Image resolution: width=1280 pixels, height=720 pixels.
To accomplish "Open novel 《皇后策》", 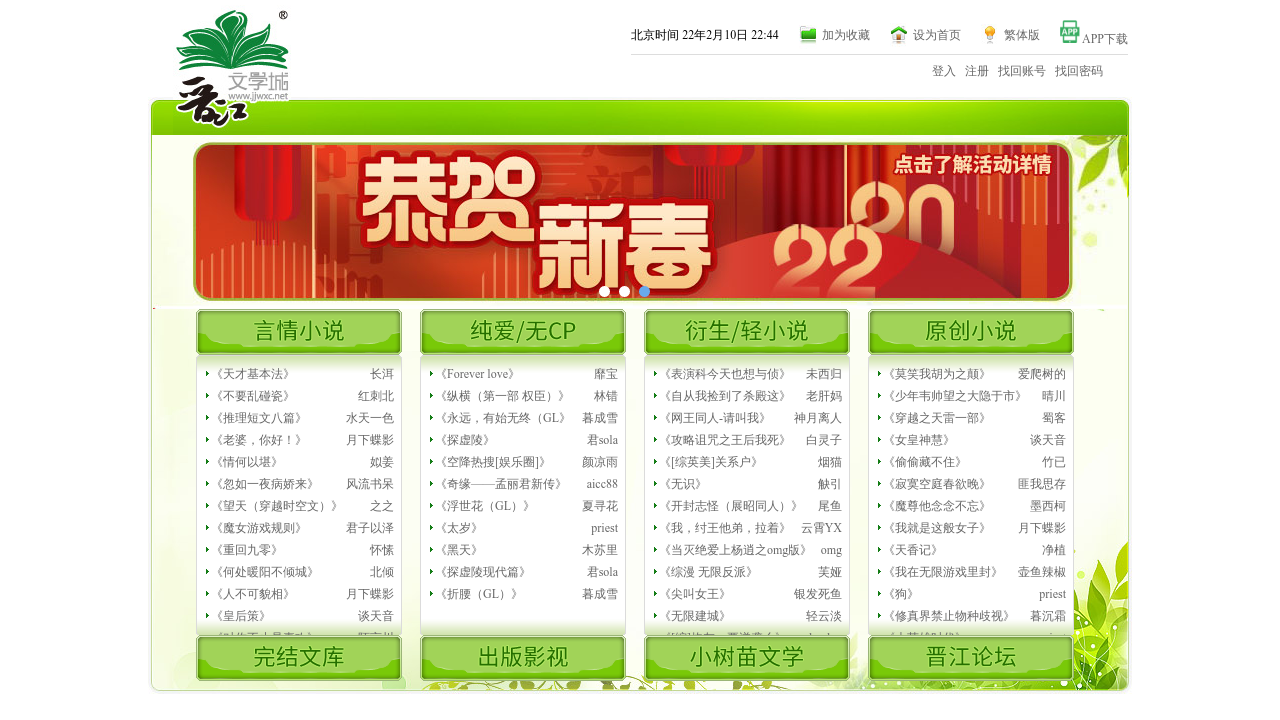I will pos(239,616).
